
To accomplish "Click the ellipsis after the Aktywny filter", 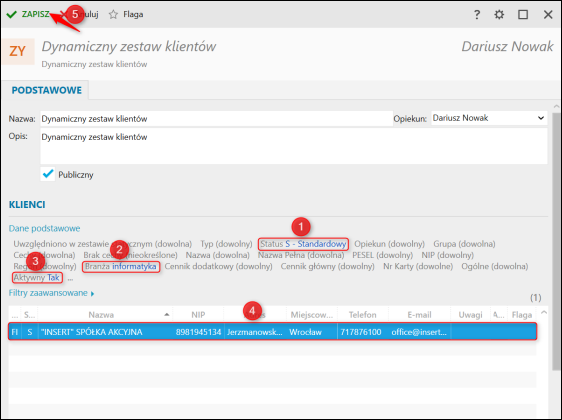I will (x=70, y=278).
